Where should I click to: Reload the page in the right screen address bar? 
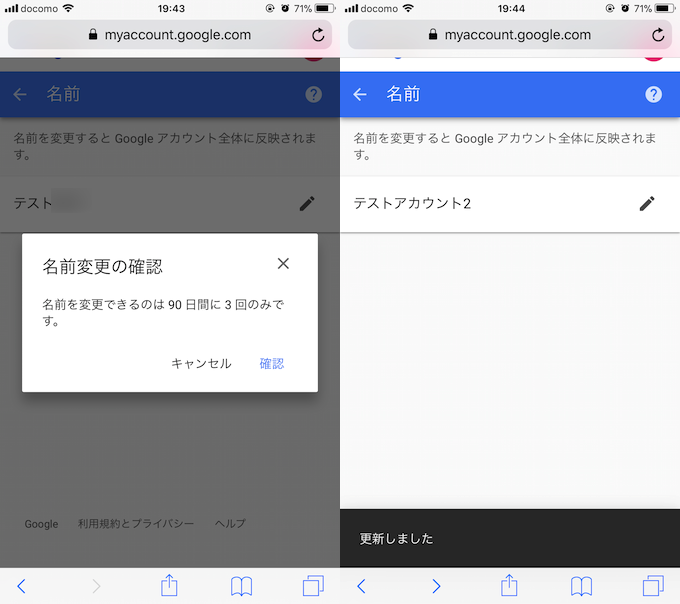pos(657,35)
